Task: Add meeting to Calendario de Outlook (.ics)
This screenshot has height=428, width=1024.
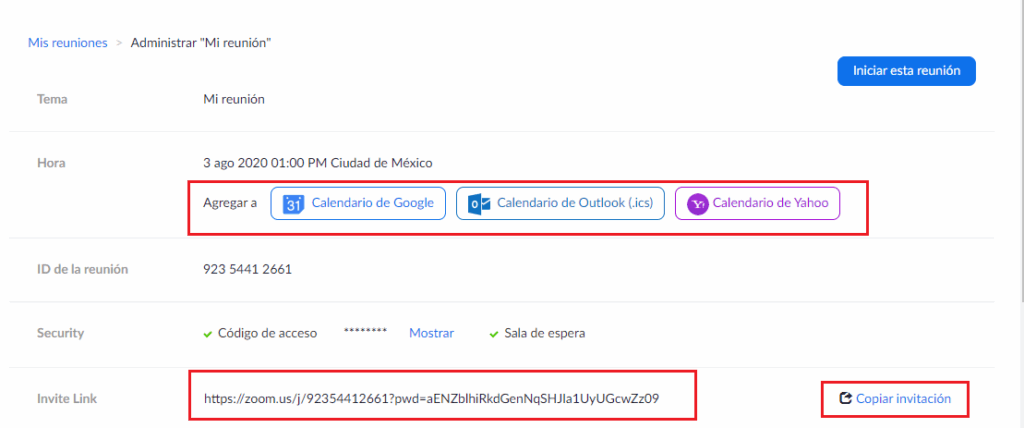Action: [574, 203]
